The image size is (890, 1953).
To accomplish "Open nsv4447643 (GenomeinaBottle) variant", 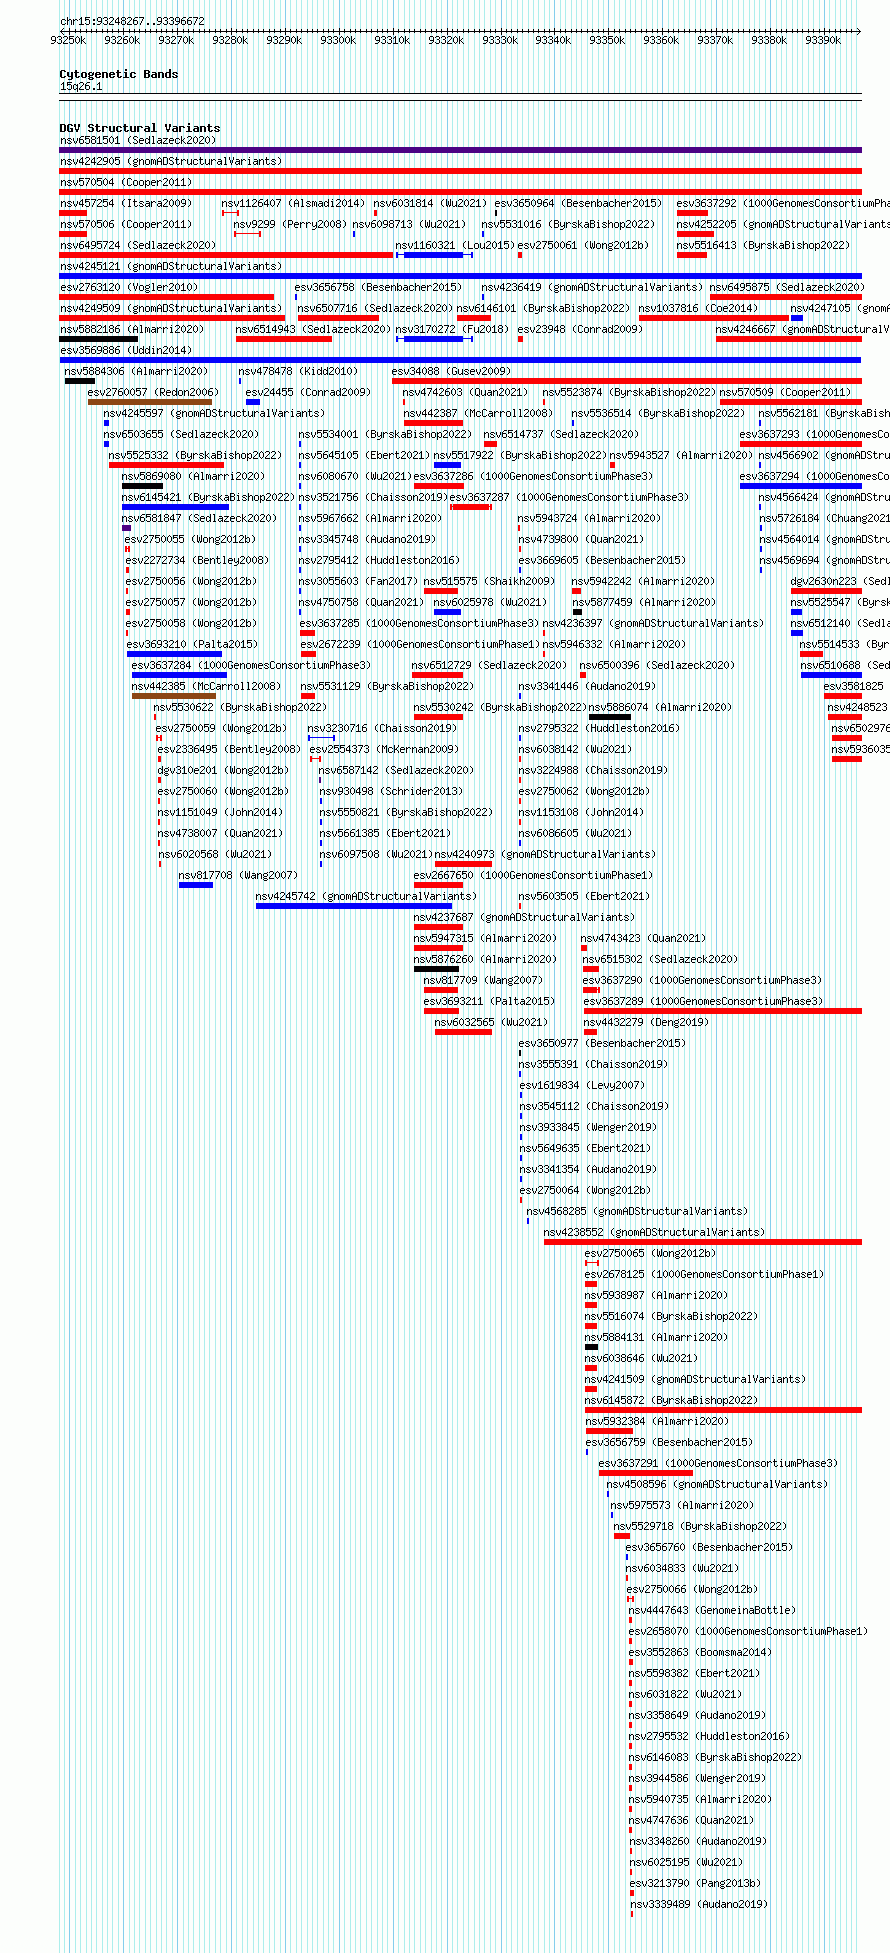I will tap(713, 1610).
